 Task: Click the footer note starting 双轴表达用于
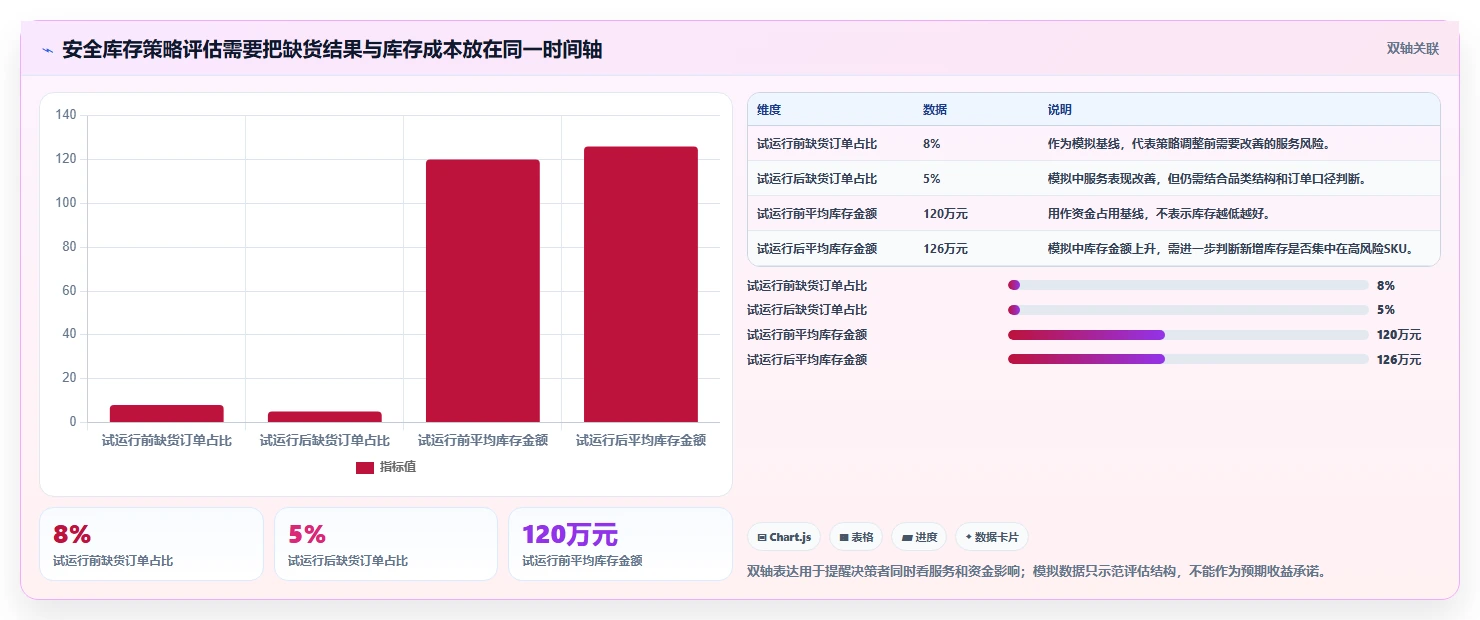tap(1038, 572)
